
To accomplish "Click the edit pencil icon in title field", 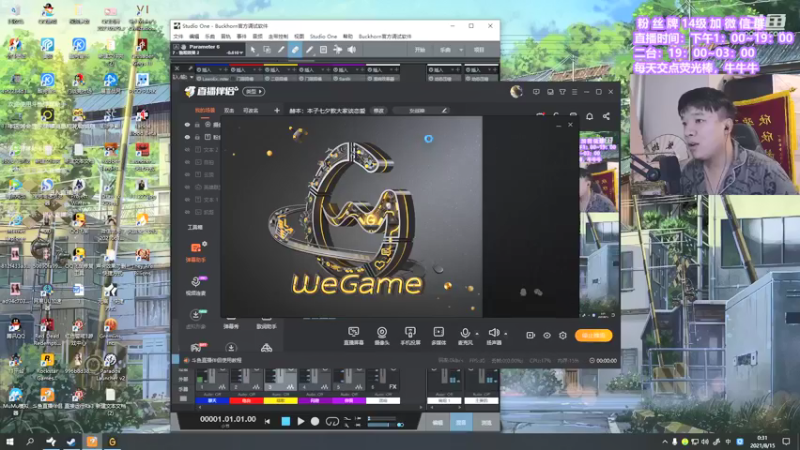I will [444, 110].
